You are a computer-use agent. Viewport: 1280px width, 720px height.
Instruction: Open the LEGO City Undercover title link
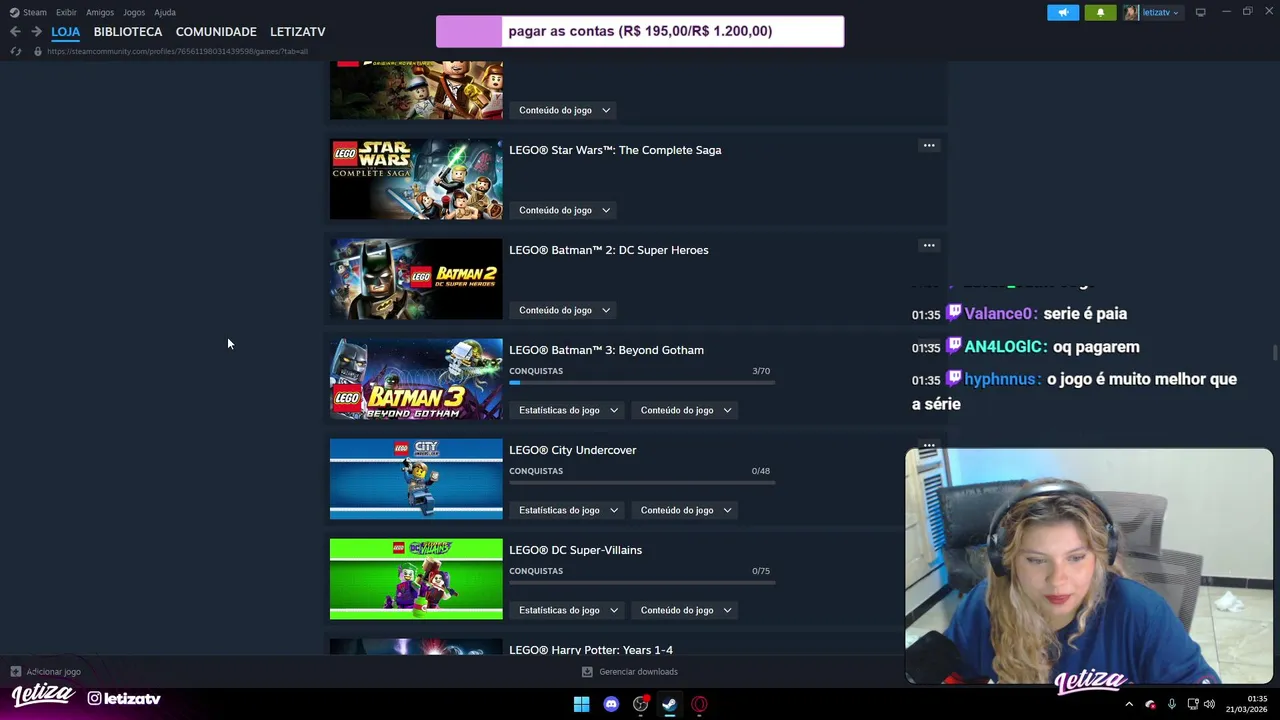pyautogui.click(x=572, y=450)
